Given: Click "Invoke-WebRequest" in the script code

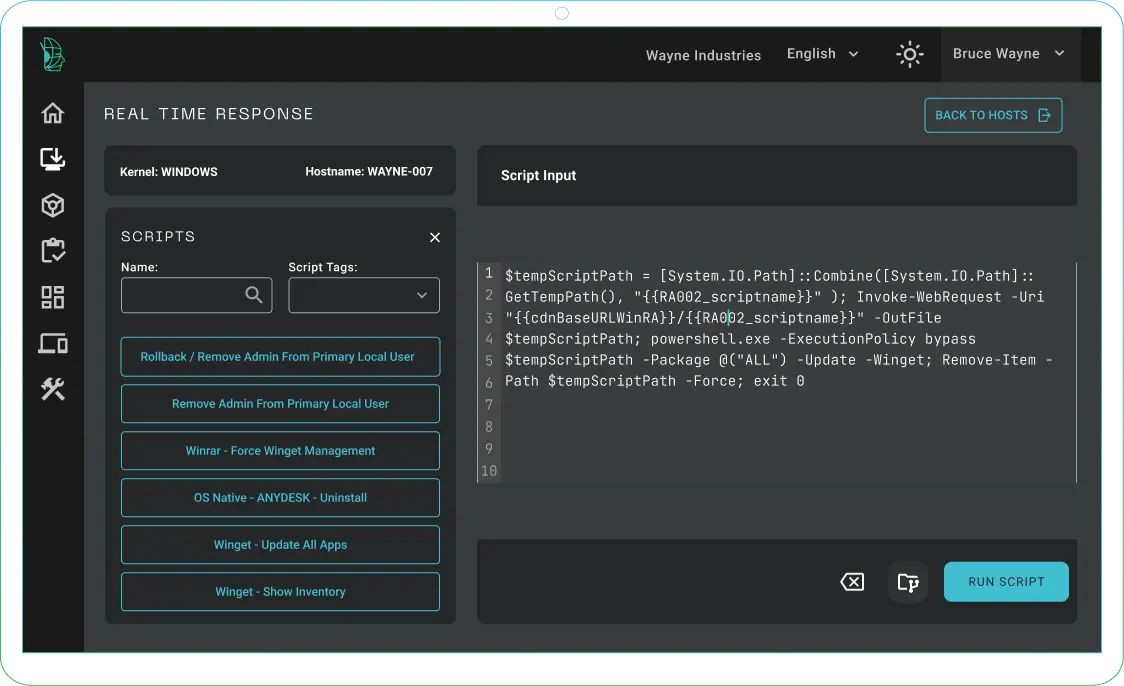Looking at the screenshot, I should coord(929,297).
